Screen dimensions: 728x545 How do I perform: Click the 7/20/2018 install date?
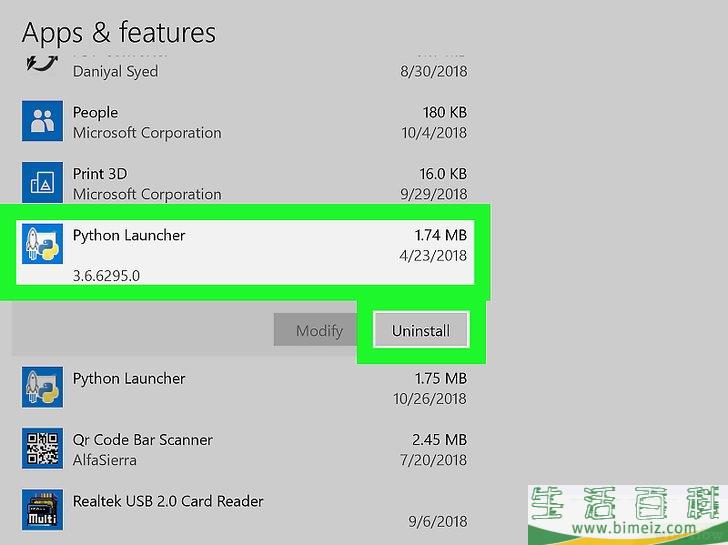[x=434, y=460]
